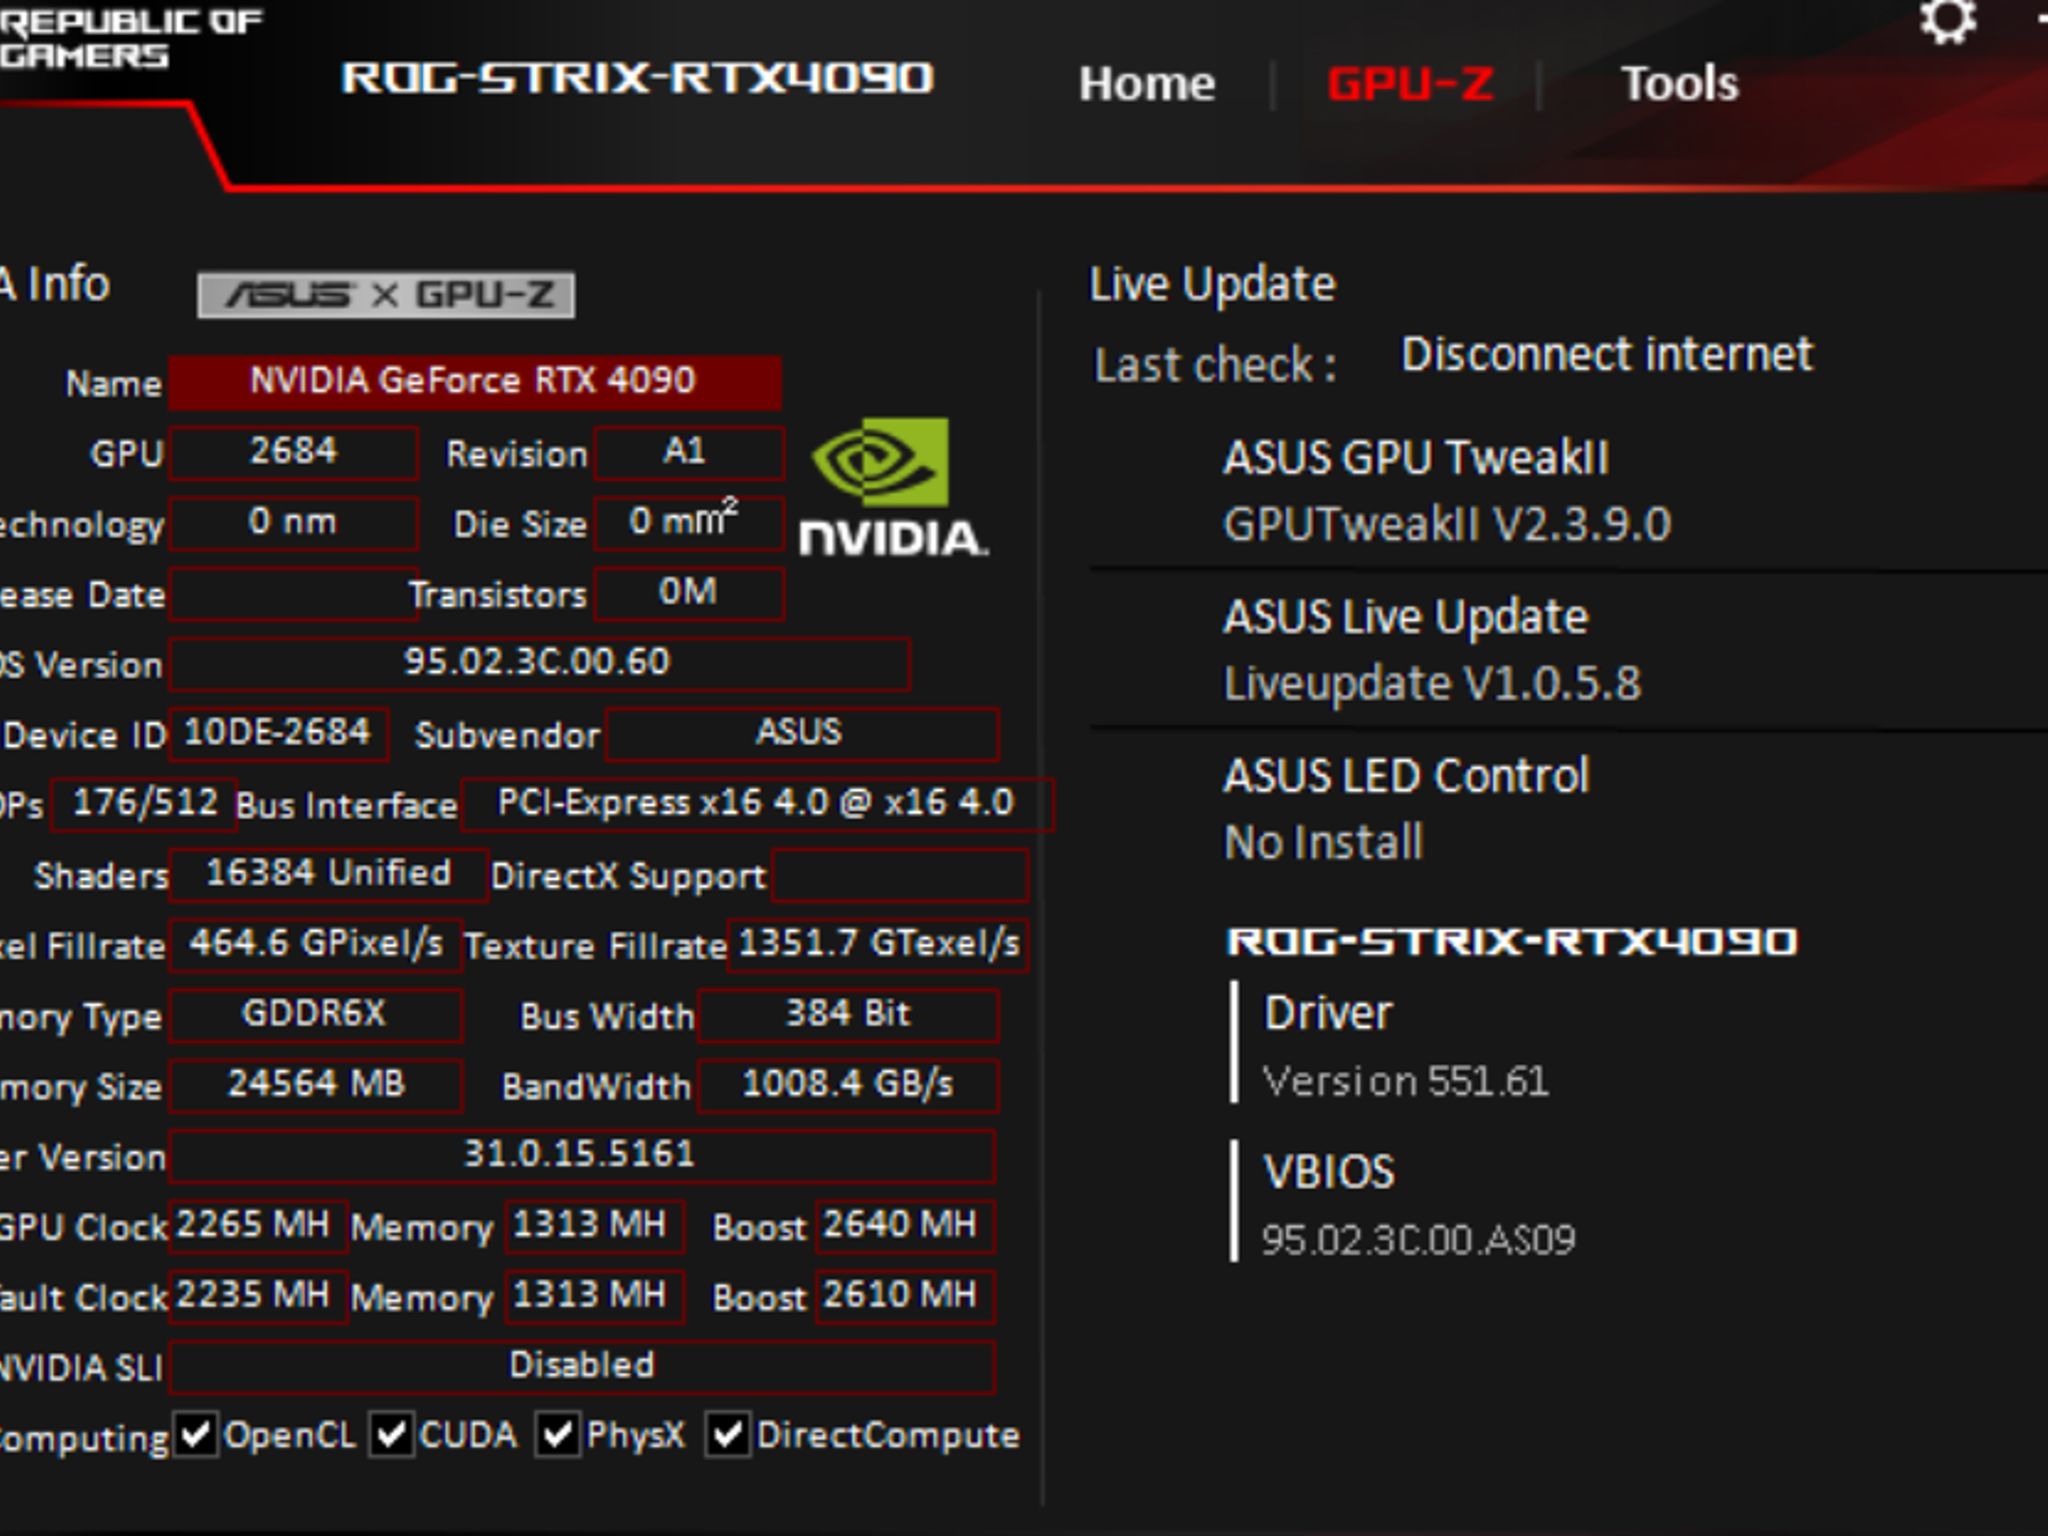The width and height of the screenshot is (2048, 1536).
Task: Click the Revision field A1
Action: point(689,452)
